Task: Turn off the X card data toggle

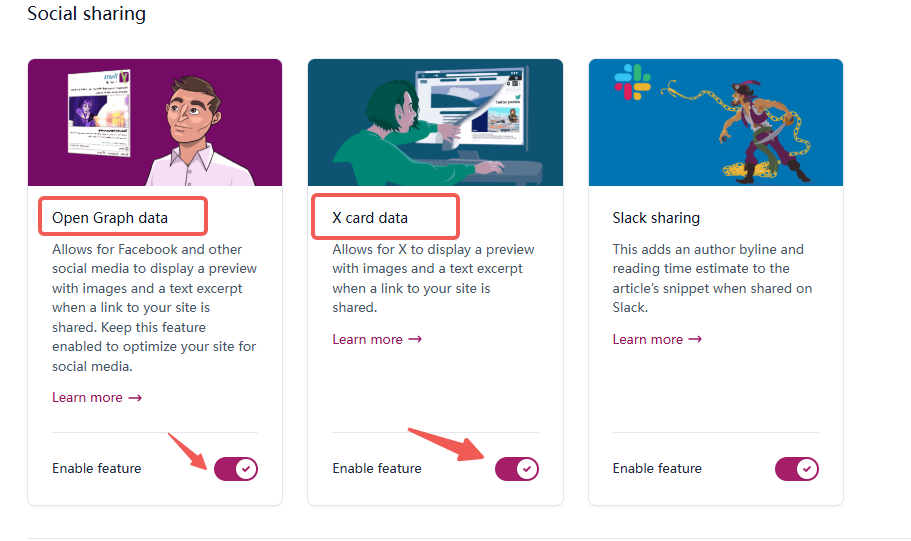Action: pos(516,468)
